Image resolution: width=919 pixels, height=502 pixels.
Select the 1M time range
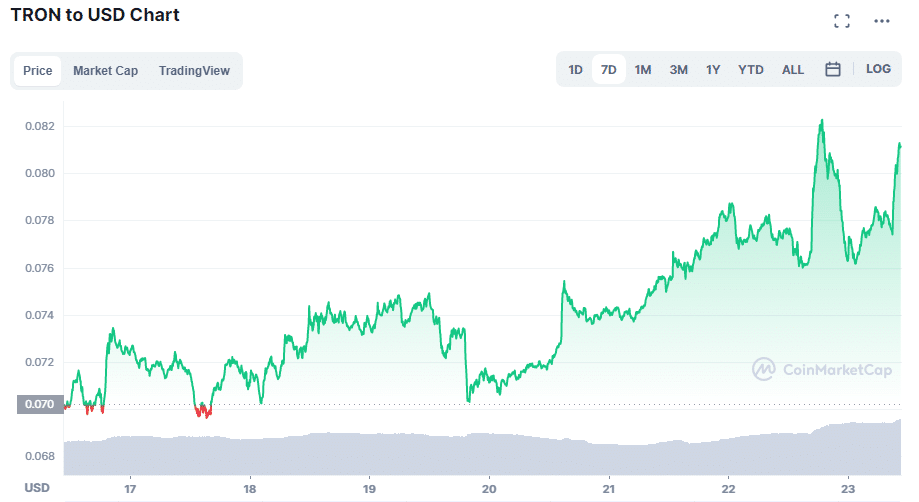[x=643, y=70]
